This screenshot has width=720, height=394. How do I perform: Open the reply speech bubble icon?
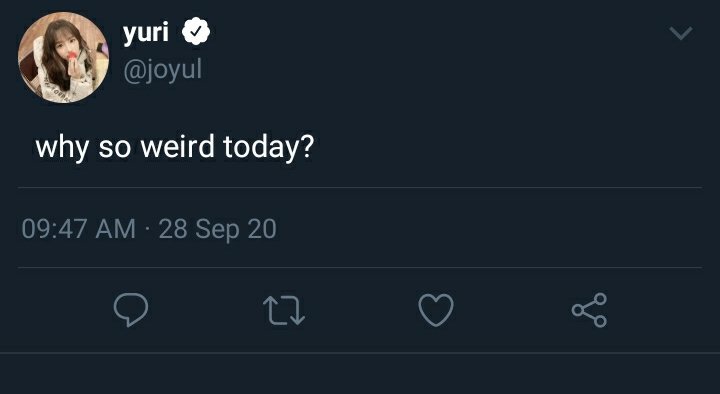coord(131,310)
